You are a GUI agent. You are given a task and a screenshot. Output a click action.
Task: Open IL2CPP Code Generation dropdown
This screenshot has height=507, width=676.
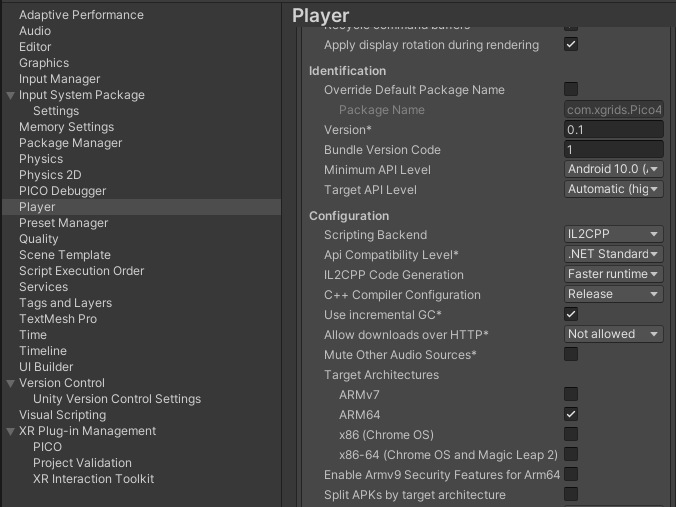(x=613, y=274)
